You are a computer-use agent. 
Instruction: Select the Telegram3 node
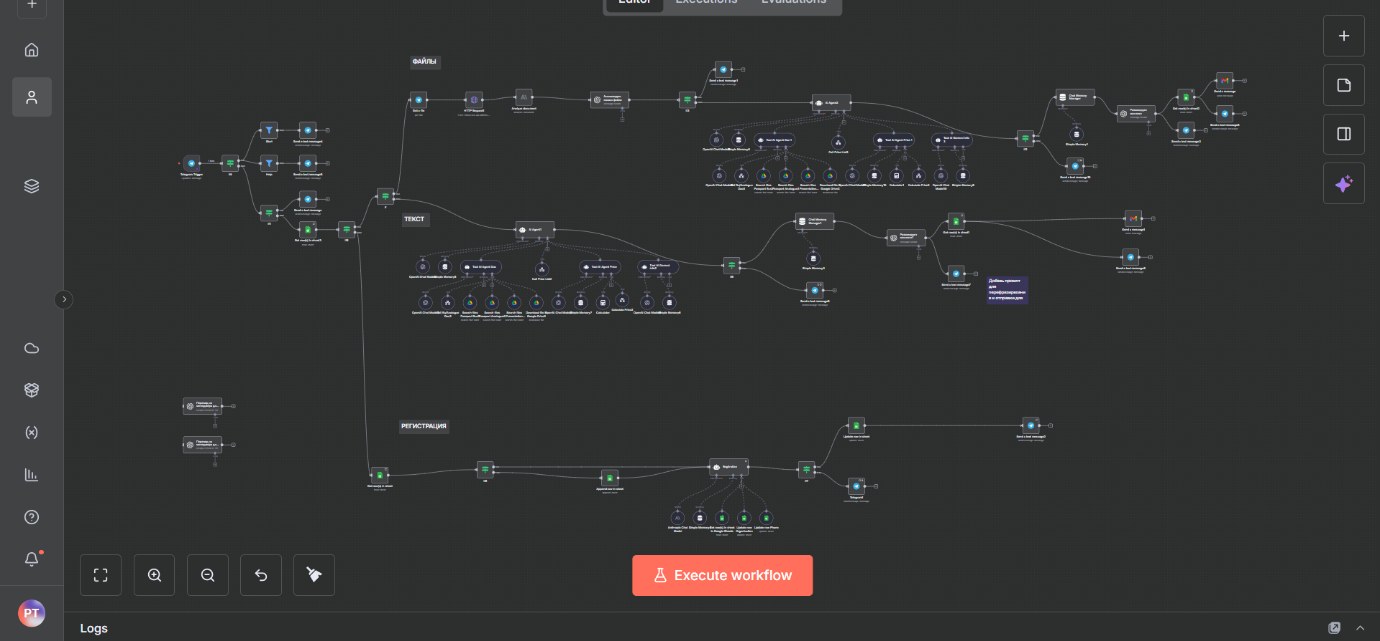coord(856,486)
